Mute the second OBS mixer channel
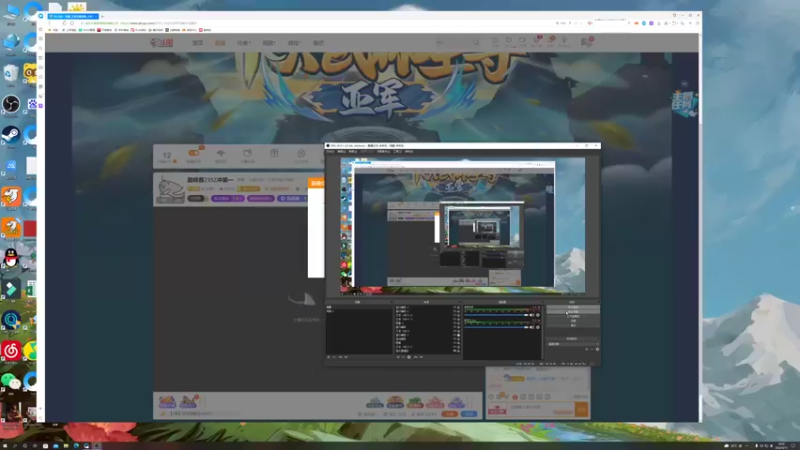Screen dimensions: 800x450 532,327
